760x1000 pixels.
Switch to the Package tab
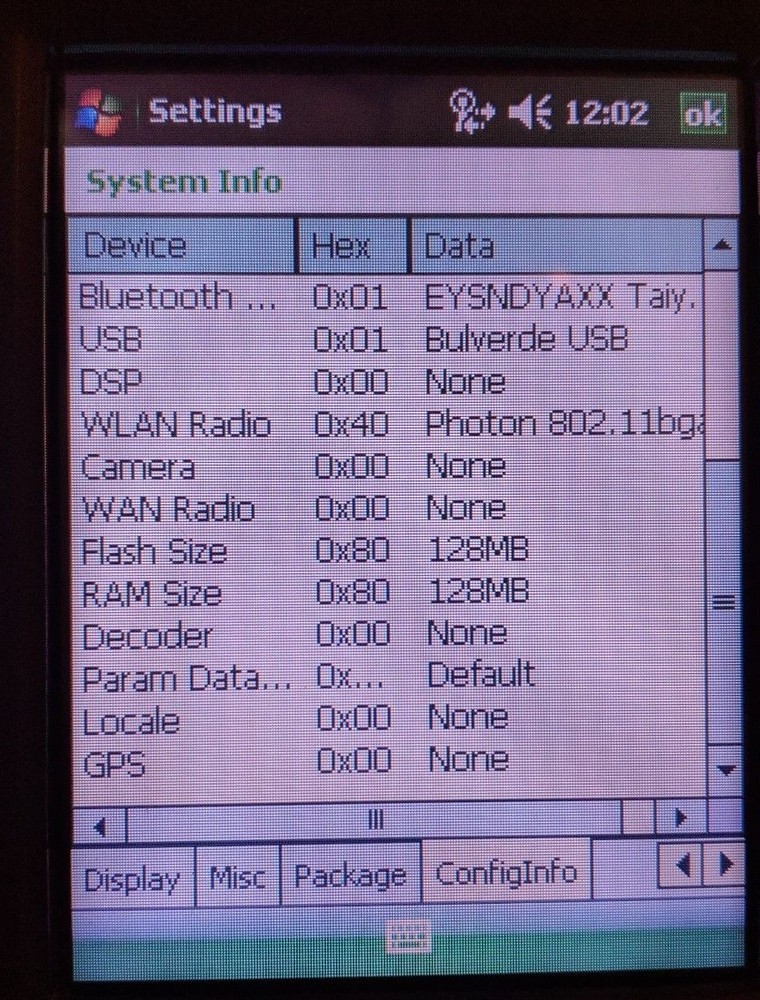click(350, 875)
